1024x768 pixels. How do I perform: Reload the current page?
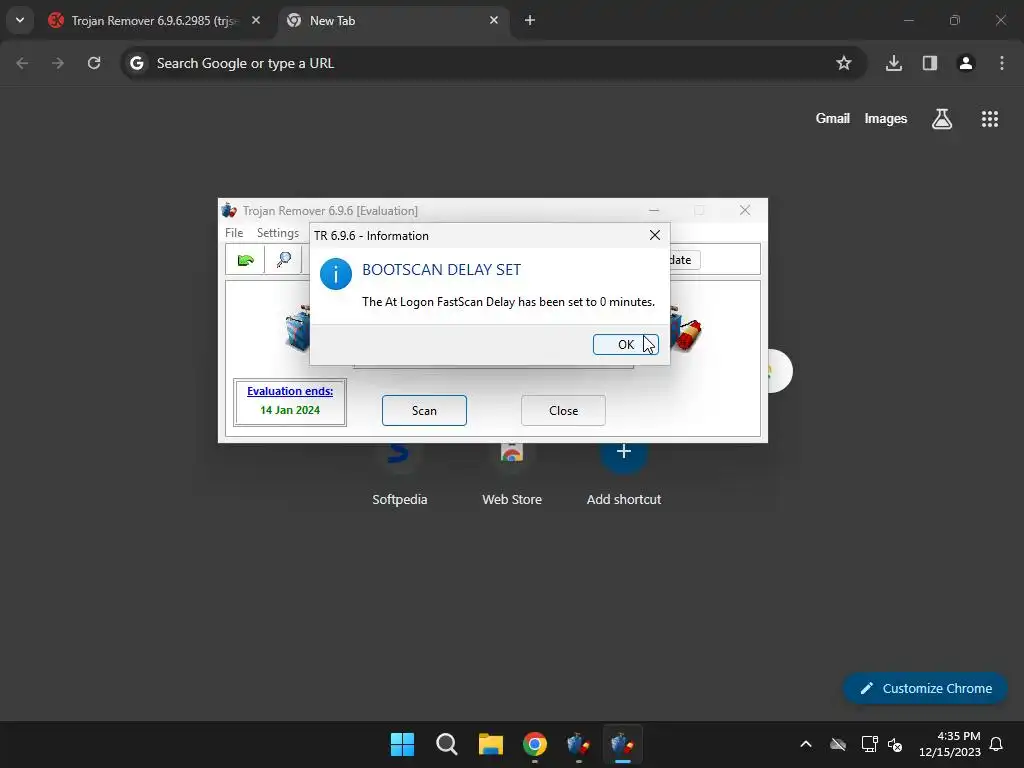pyautogui.click(x=94, y=63)
